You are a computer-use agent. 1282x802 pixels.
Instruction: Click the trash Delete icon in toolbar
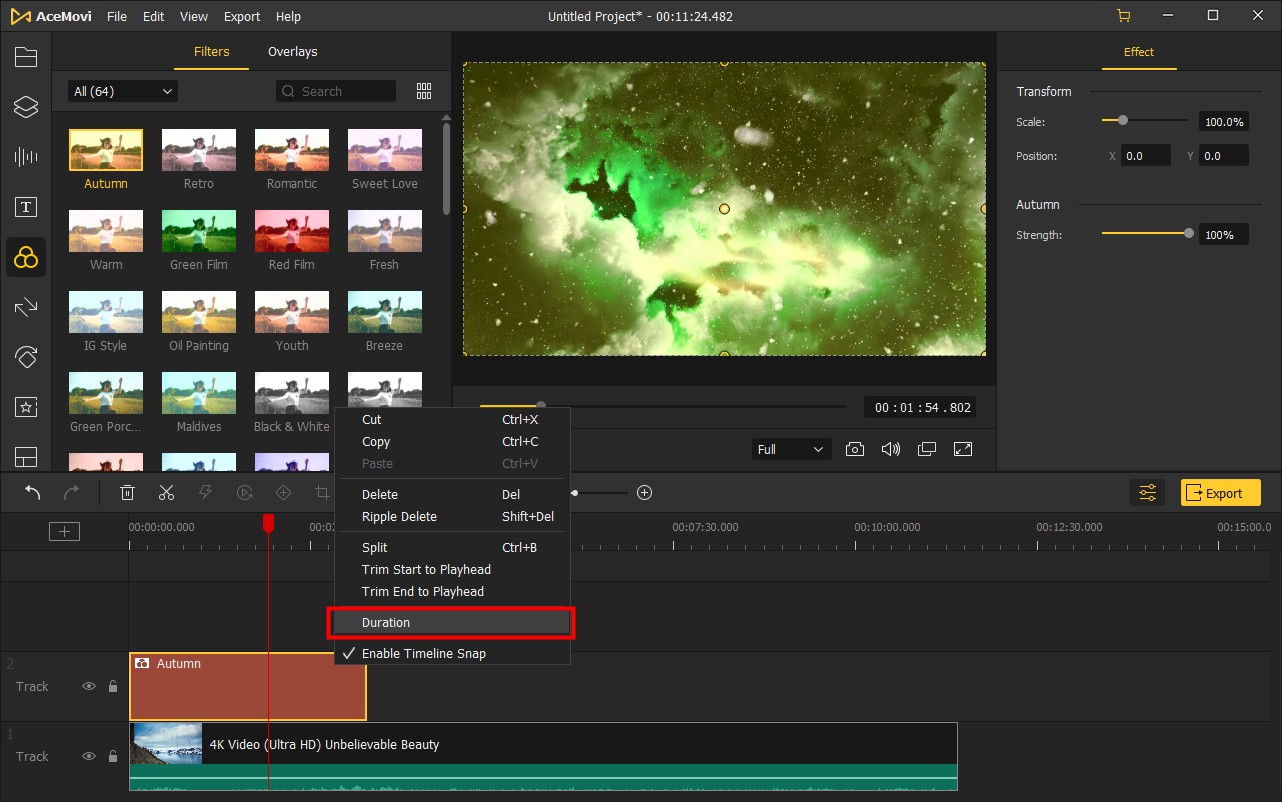[x=128, y=493]
